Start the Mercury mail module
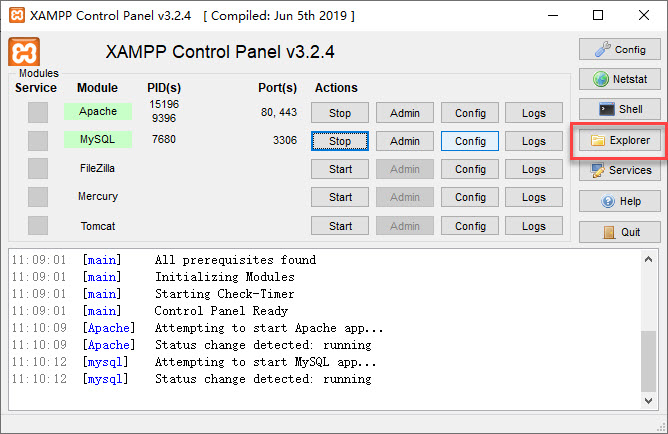 tap(340, 197)
